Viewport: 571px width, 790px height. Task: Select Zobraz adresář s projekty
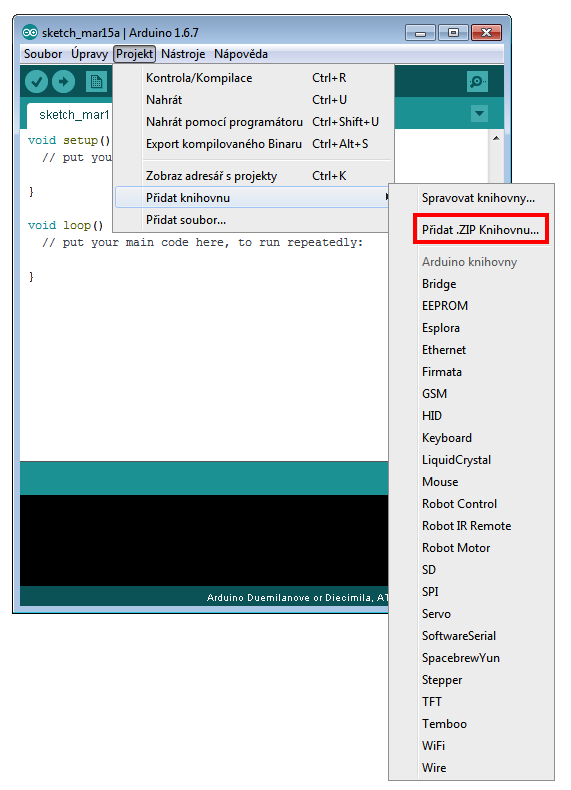pos(253,176)
